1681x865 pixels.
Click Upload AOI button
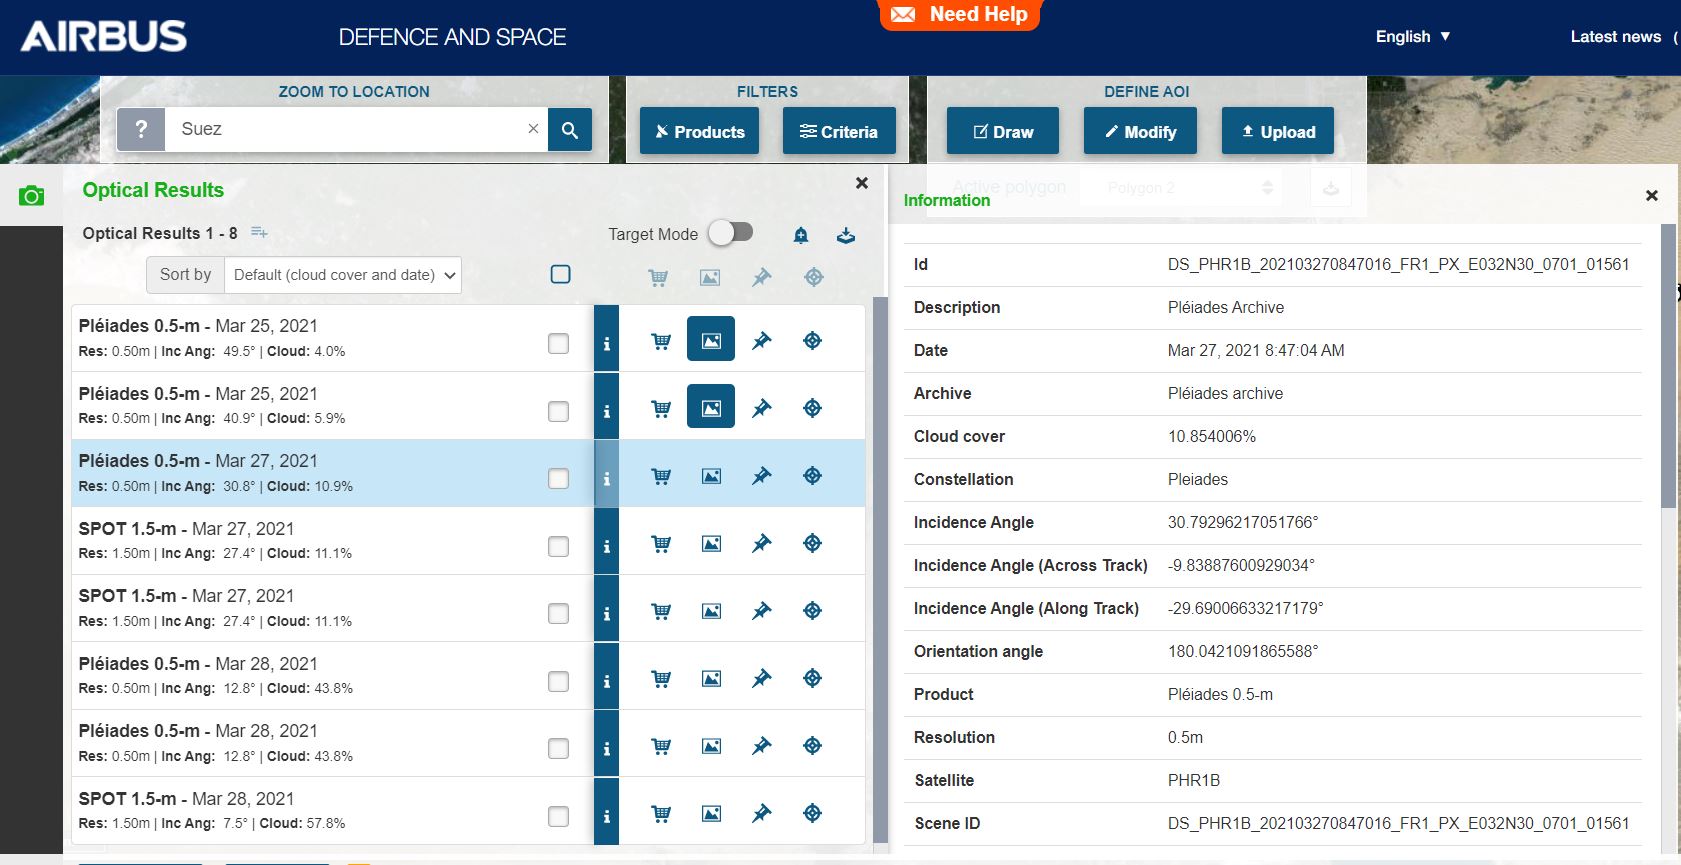[1278, 131]
